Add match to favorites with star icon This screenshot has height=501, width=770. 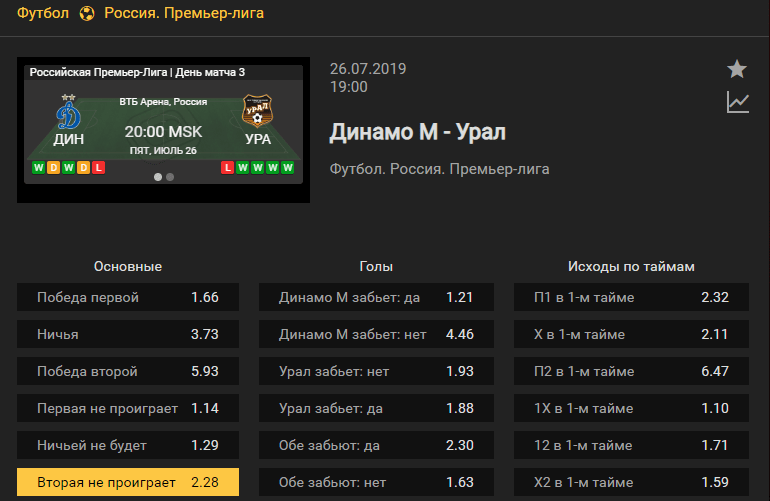(x=737, y=69)
